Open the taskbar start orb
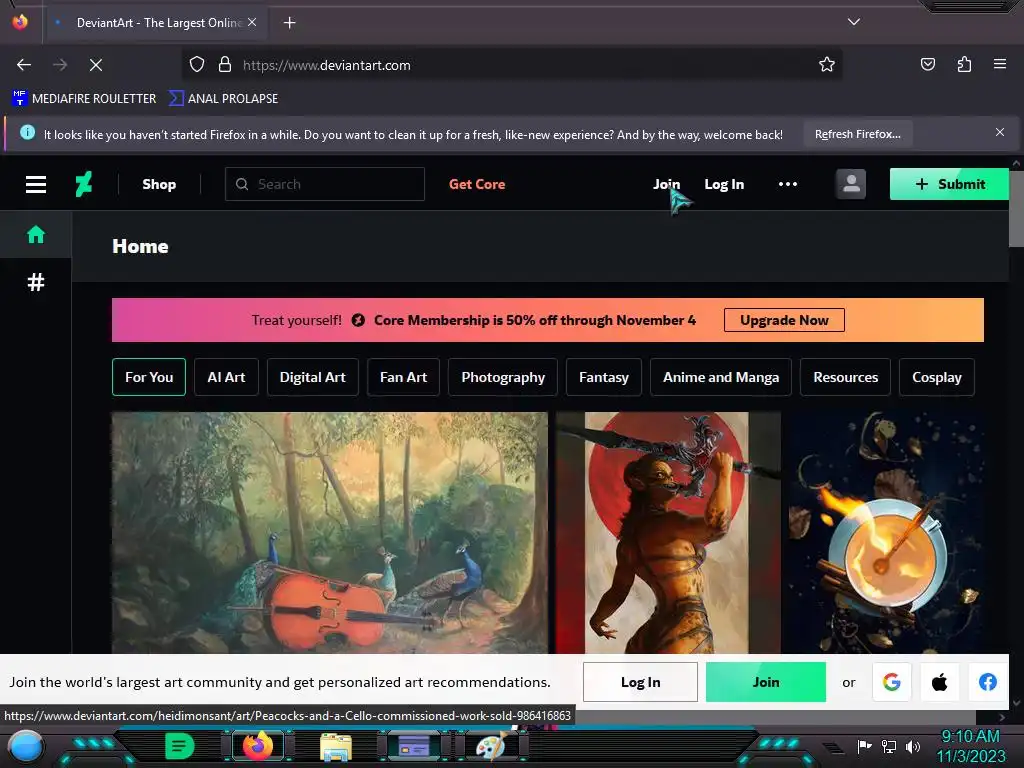 coord(25,746)
